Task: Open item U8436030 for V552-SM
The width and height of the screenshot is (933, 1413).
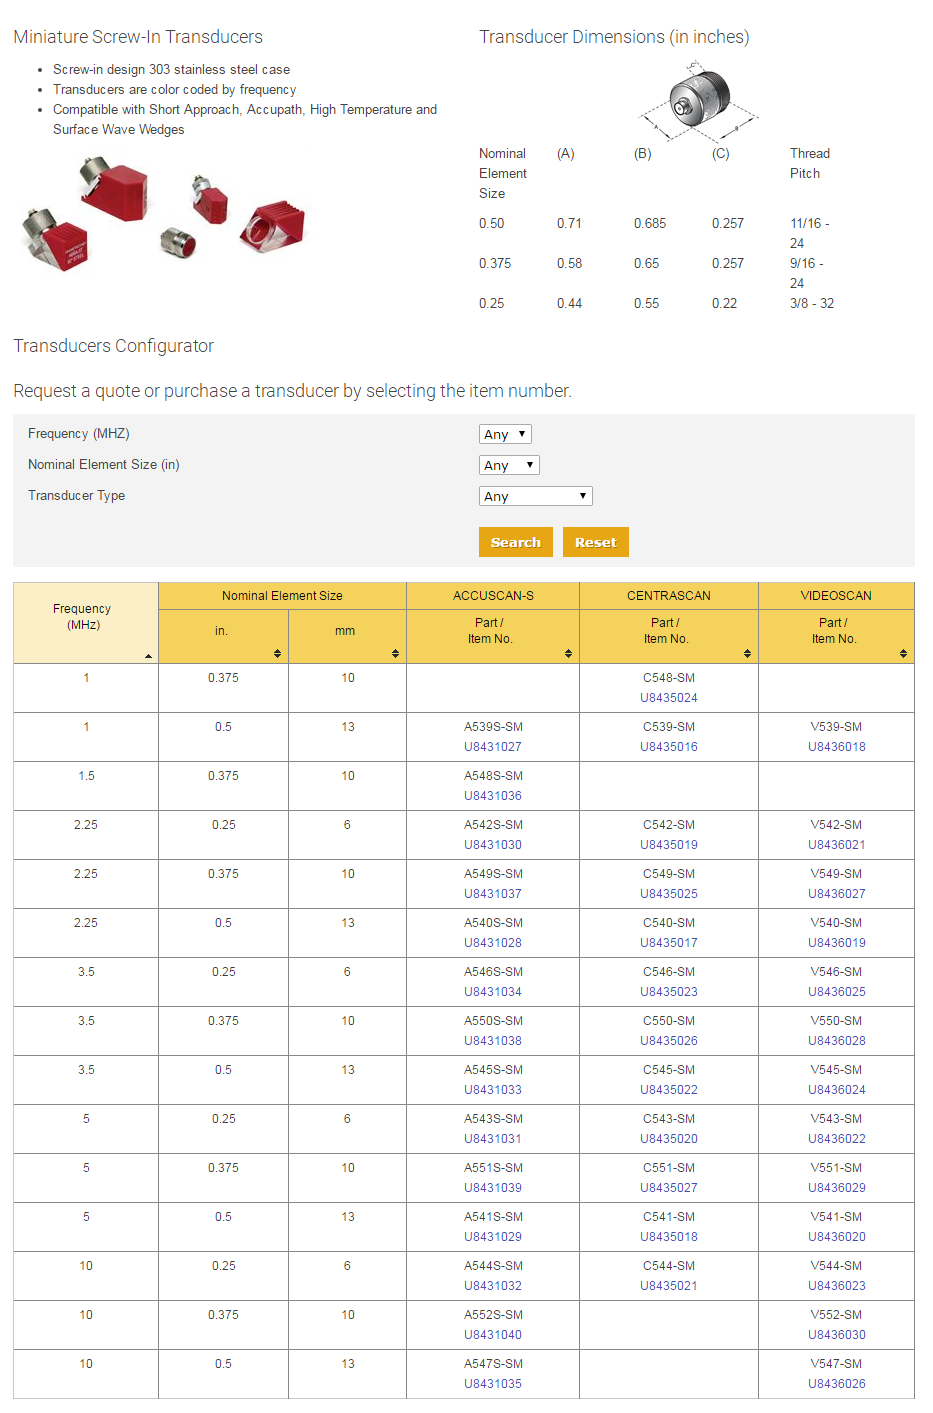Action: coord(837,1335)
